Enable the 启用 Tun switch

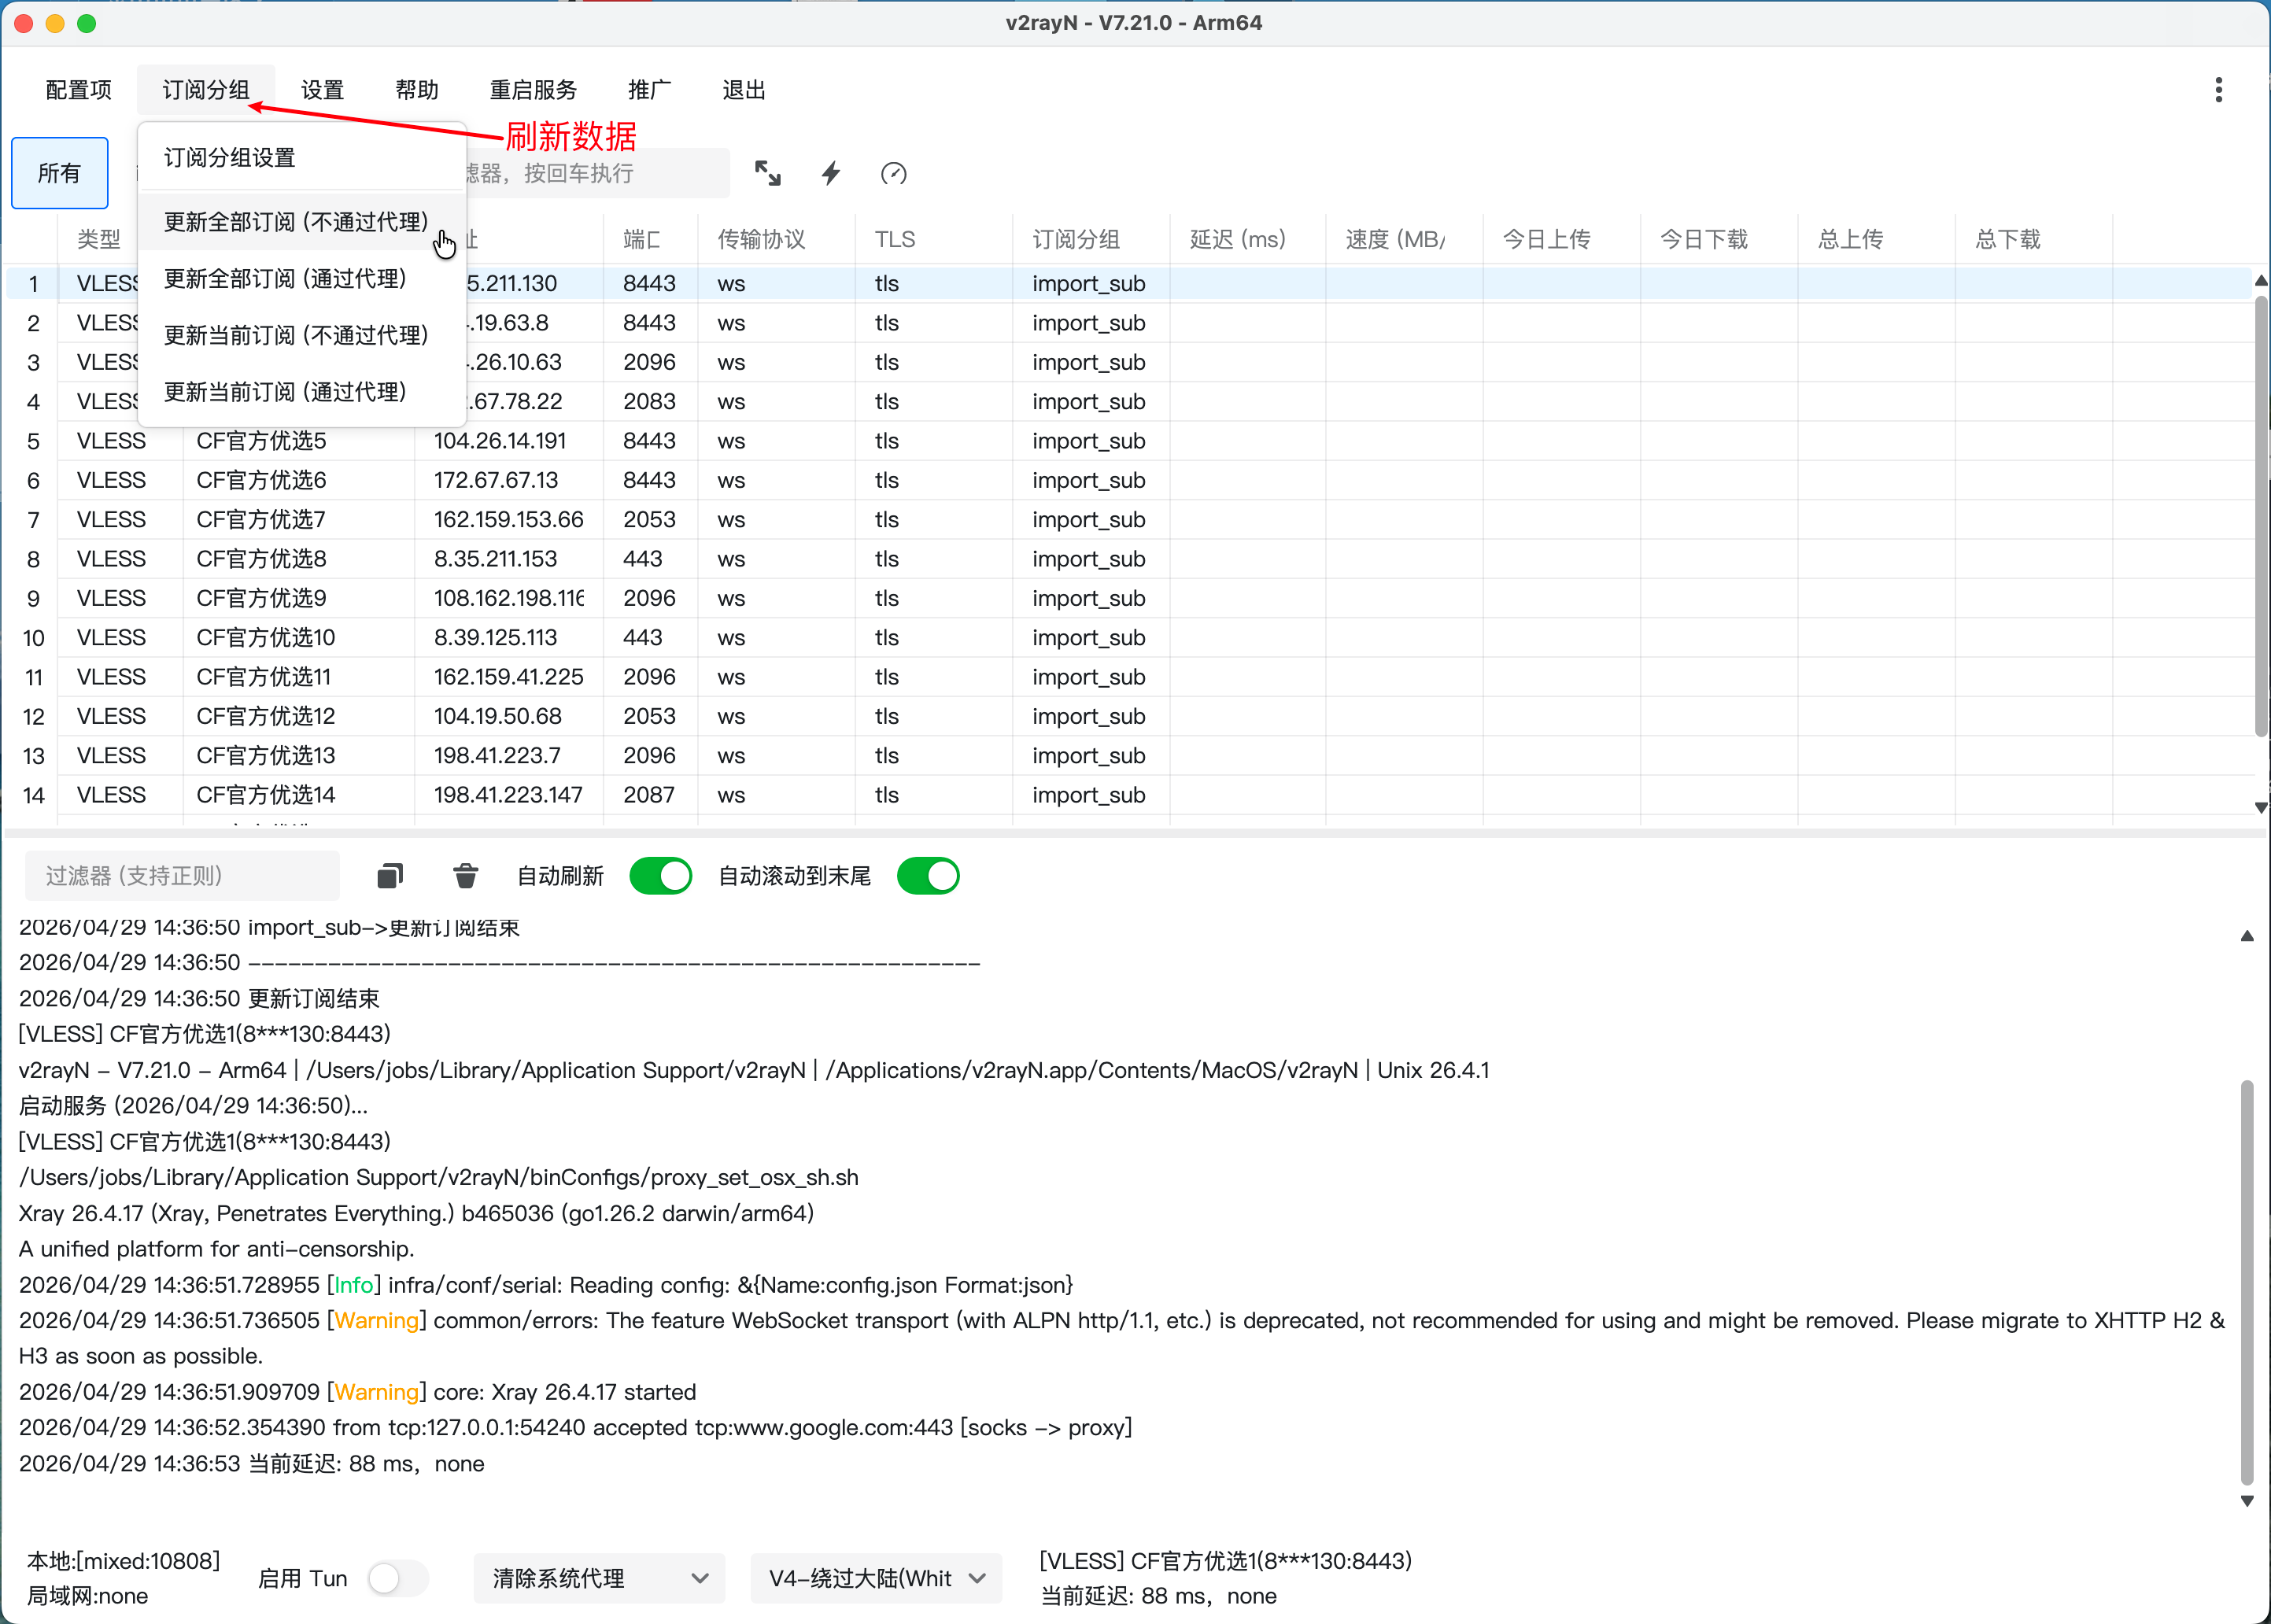[x=397, y=1578]
